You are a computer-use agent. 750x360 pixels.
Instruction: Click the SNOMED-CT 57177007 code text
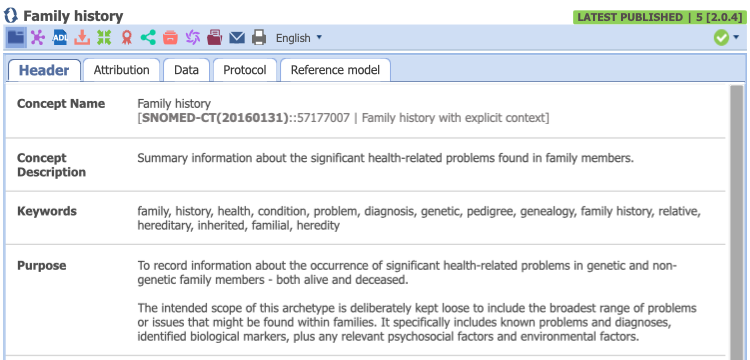pos(343,118)
